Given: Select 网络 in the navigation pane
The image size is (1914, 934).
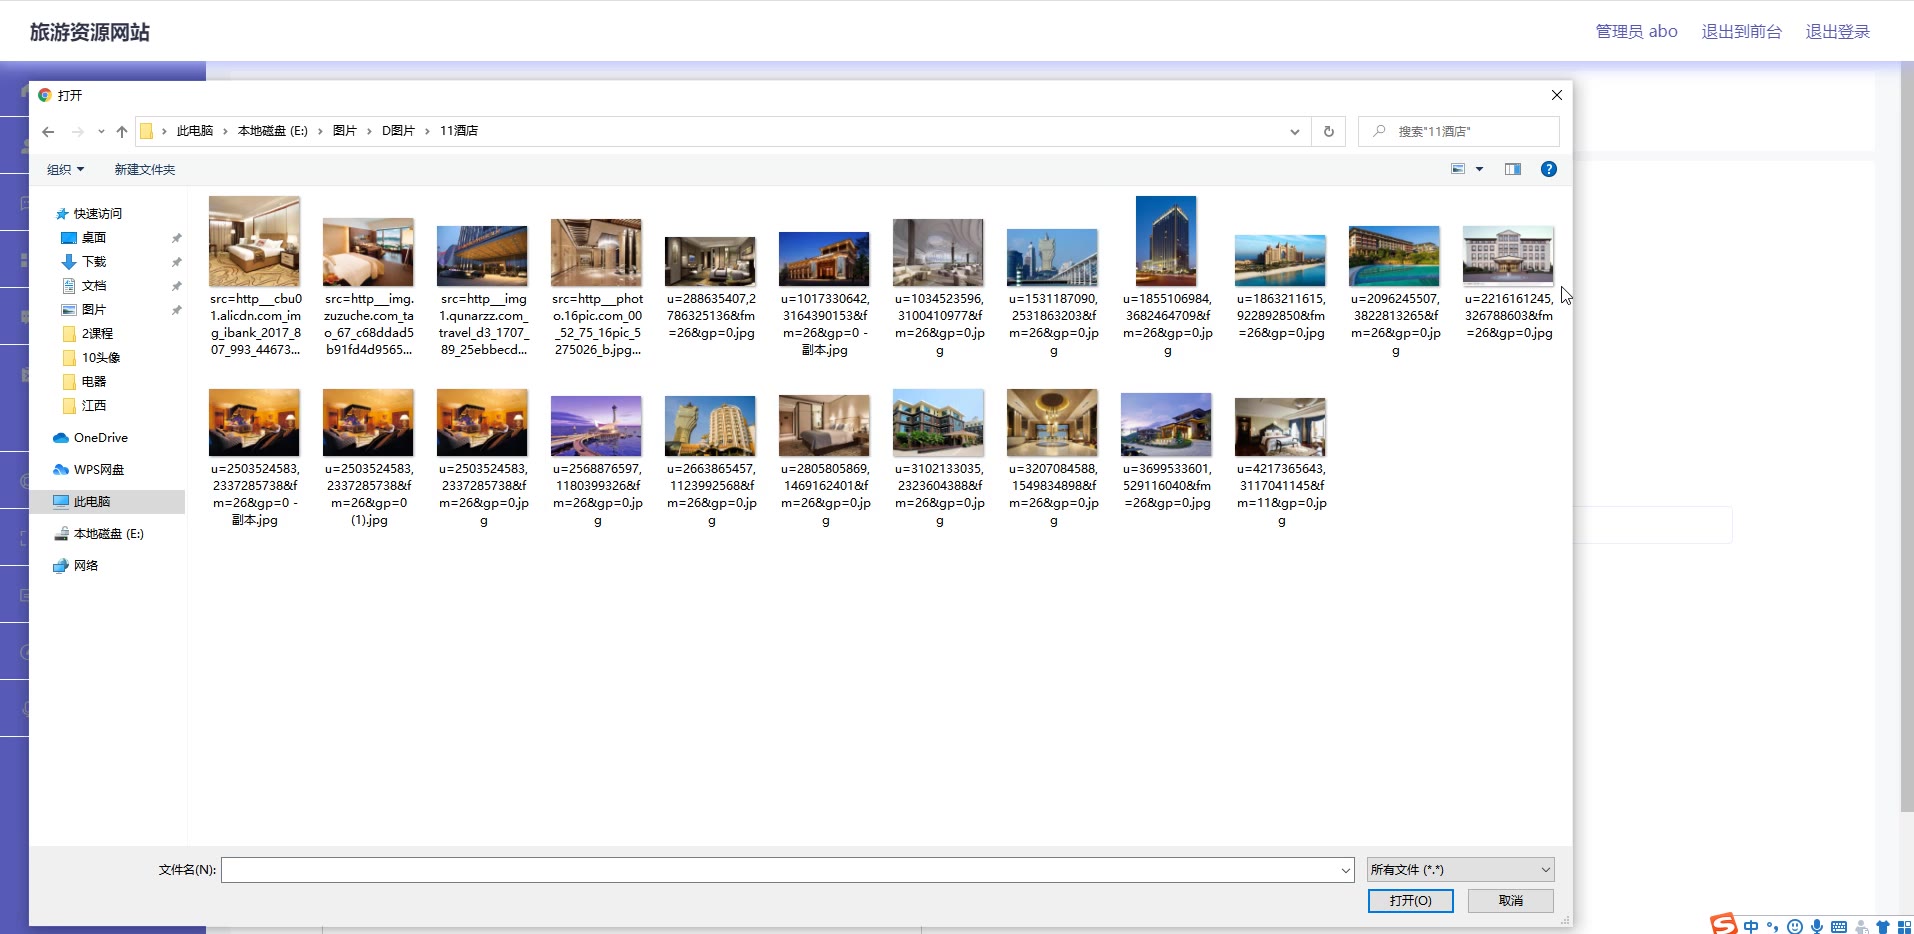Looking at the screenshot, I should [x=86, y=566].
